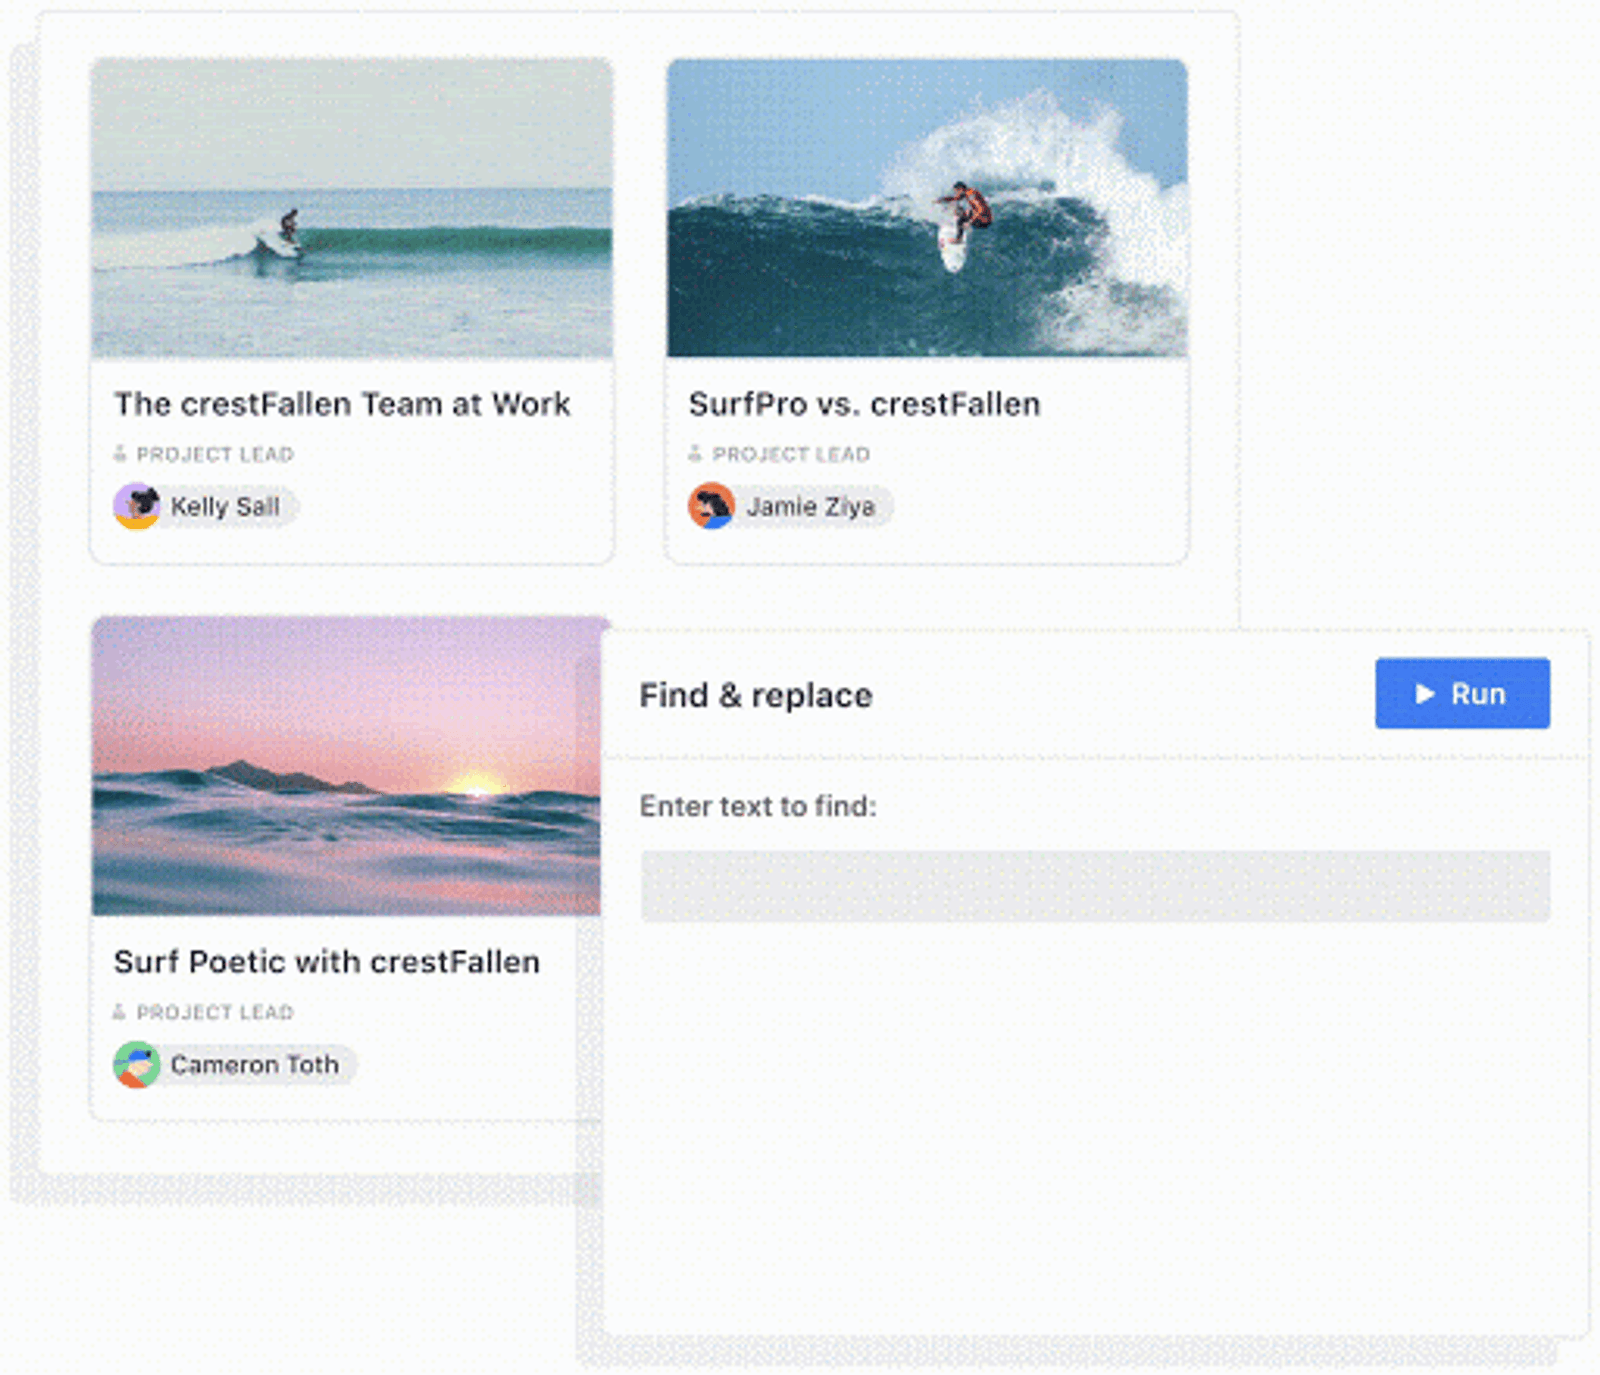Select the Kelly Sall avatar

(137, 506)
